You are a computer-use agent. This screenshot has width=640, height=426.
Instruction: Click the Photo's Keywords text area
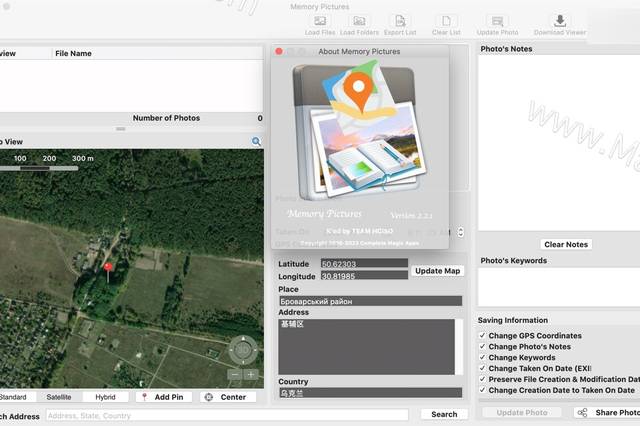(x=559, y=287)
